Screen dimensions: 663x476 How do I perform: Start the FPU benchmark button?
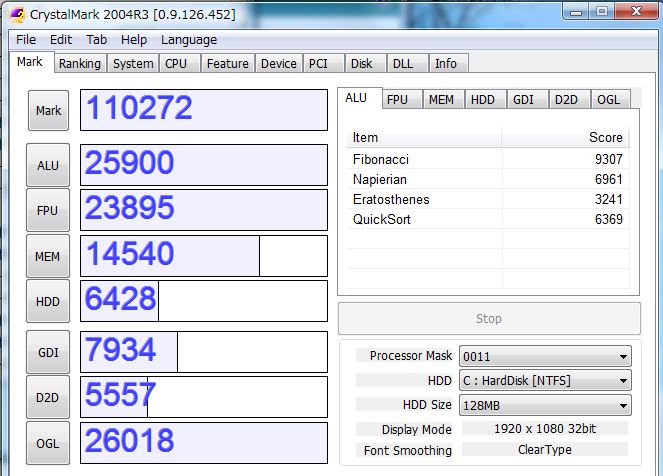tap(47, 211)
